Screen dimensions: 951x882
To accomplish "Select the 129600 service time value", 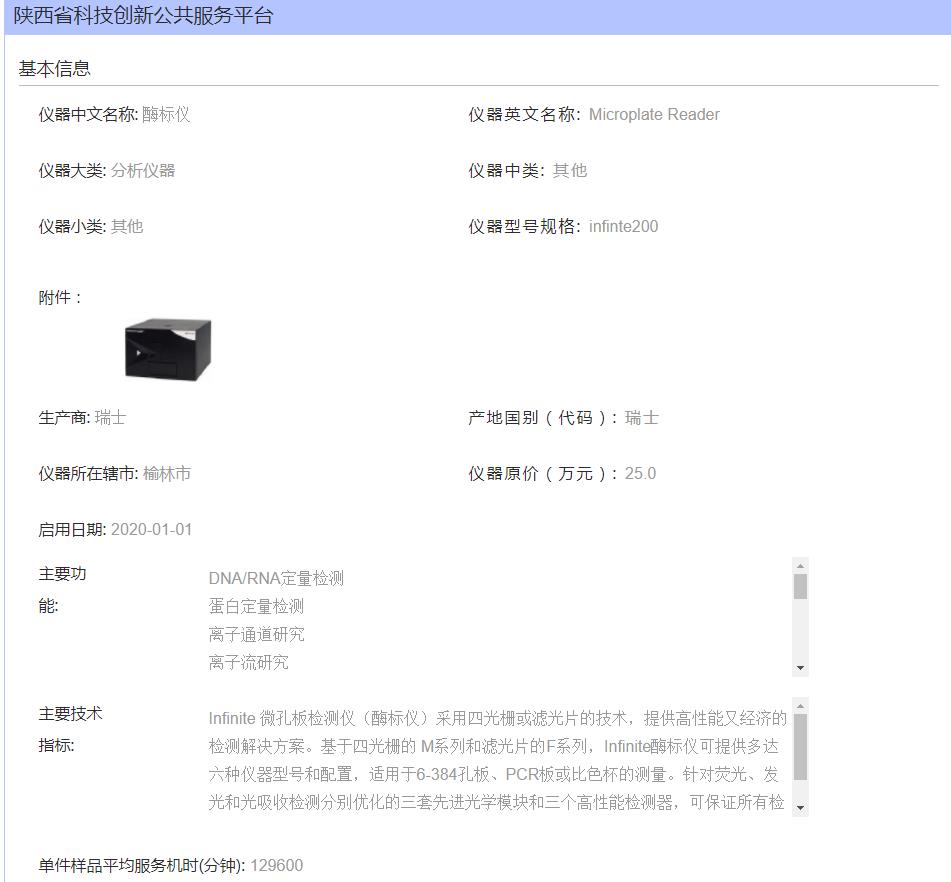I will [x=277, y=865].
